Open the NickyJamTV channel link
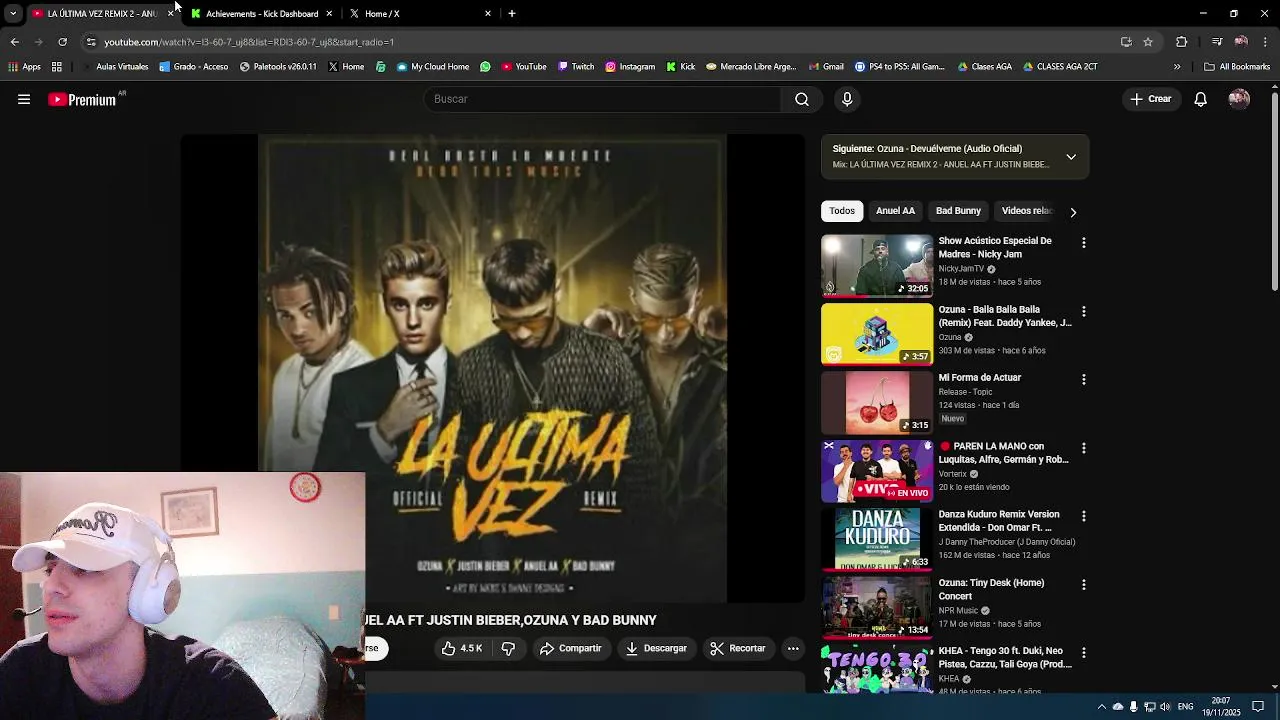 (x=961, y=269)
